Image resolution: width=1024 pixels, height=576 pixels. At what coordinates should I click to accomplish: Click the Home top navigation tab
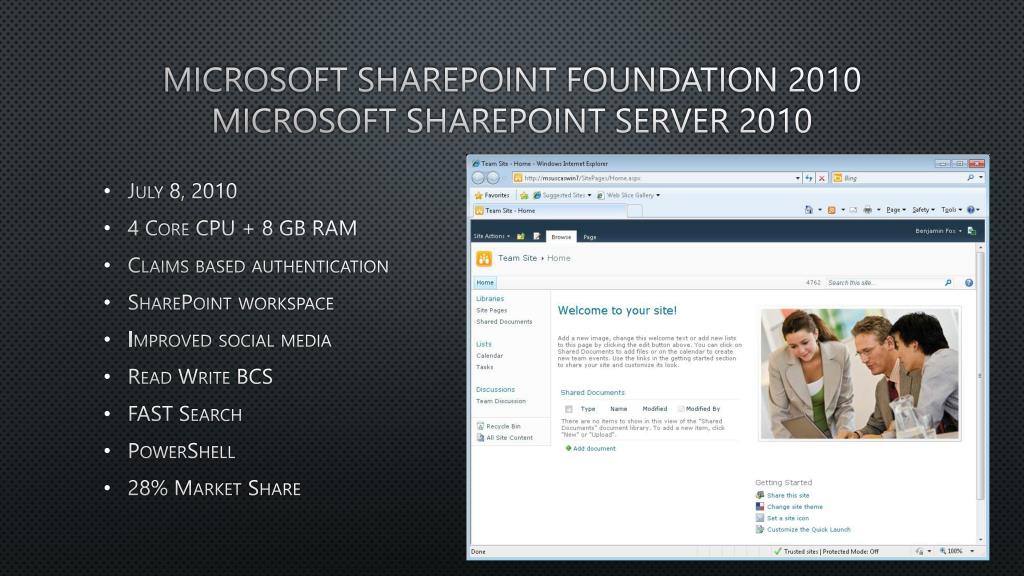click(485, 283)
